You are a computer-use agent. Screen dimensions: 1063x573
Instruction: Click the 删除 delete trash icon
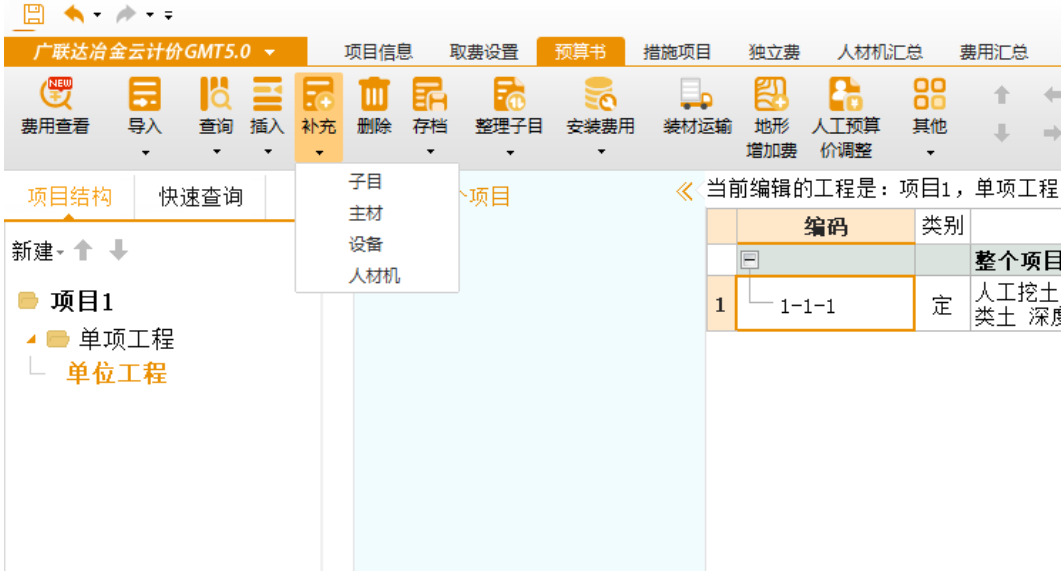373,95
